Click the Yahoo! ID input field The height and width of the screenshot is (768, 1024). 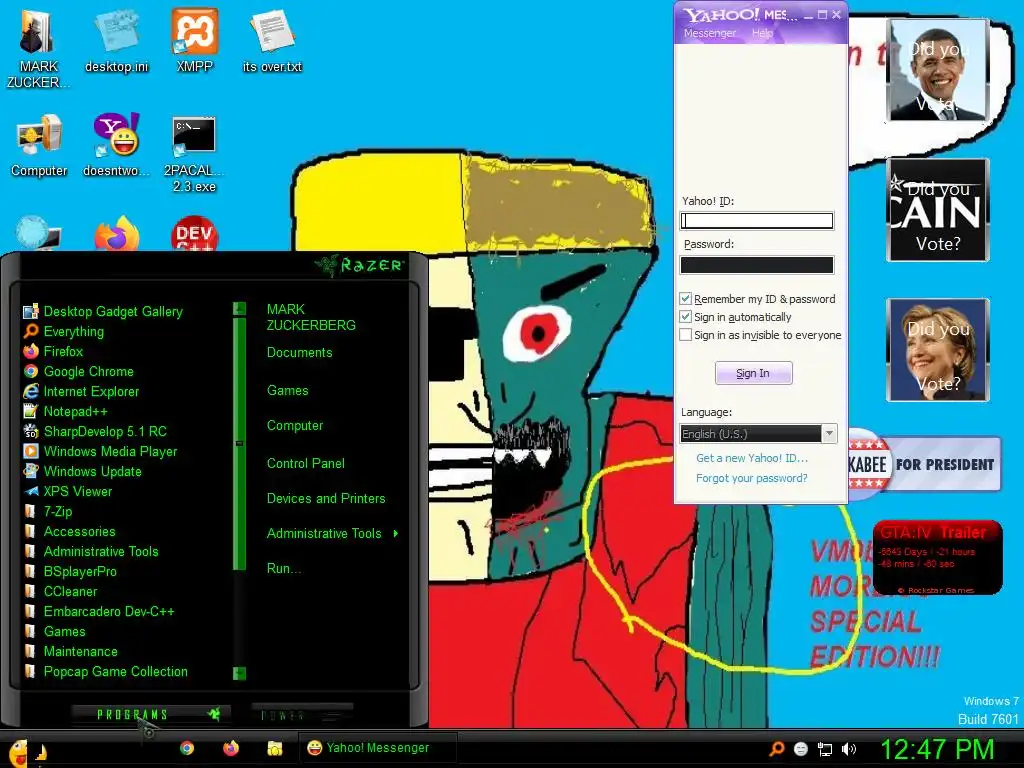757,221
